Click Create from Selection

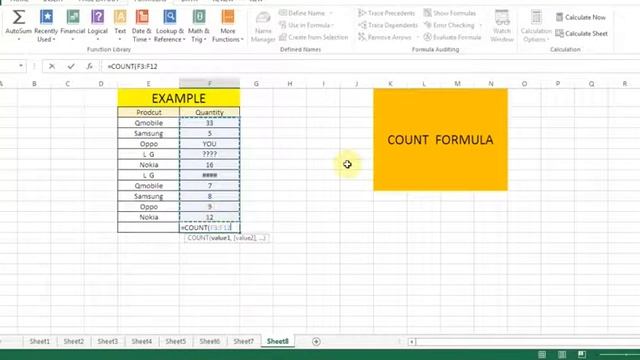click(x=313, y=37)
